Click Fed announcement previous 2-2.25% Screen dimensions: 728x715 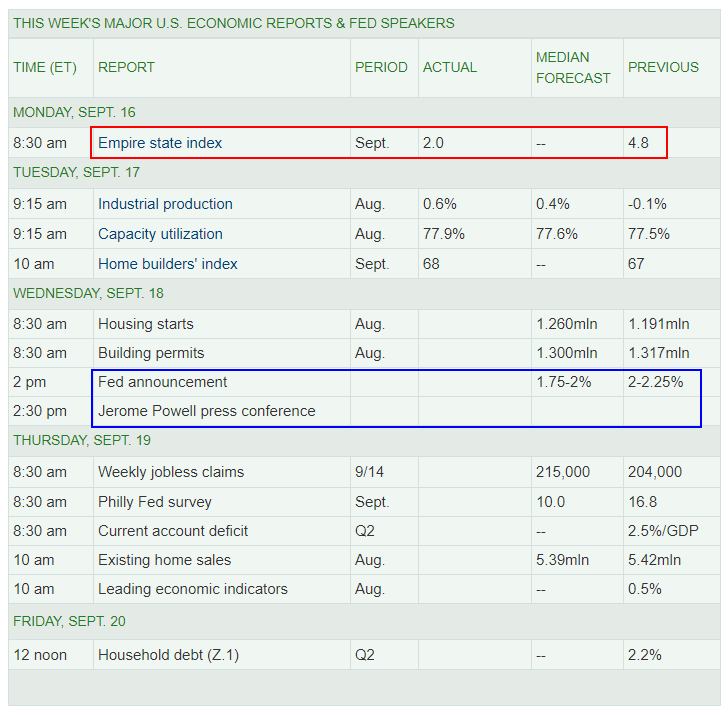pyautogui.click(x=655, y=382)
